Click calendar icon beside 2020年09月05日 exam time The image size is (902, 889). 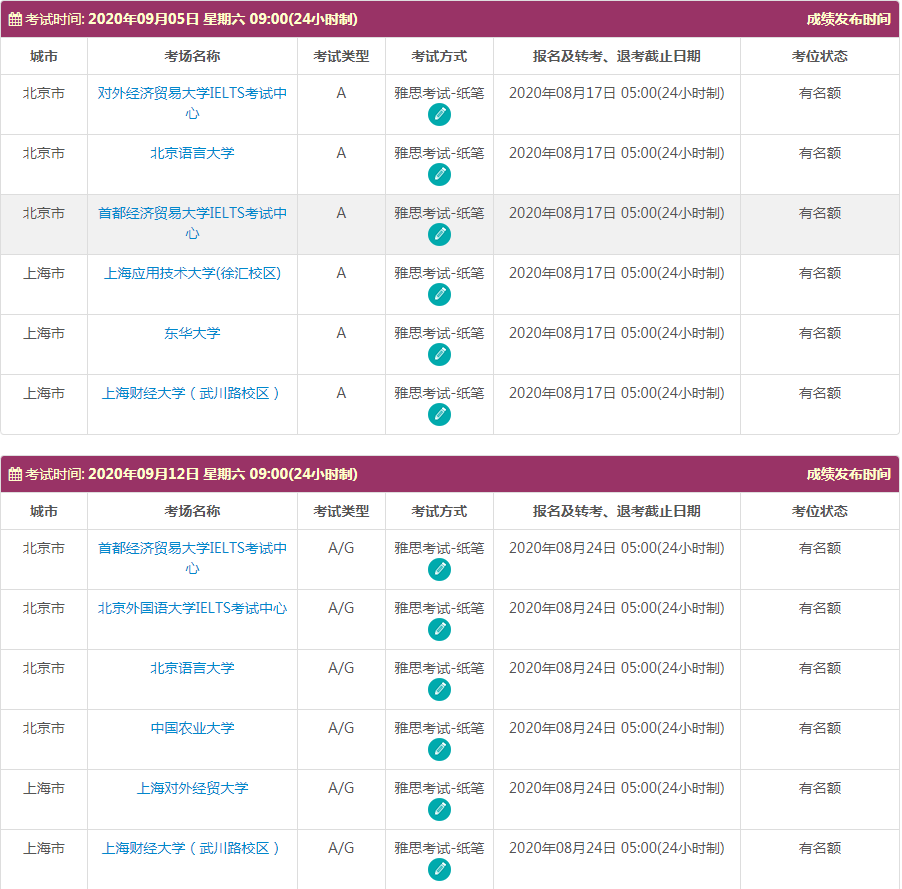click(15, 20)
